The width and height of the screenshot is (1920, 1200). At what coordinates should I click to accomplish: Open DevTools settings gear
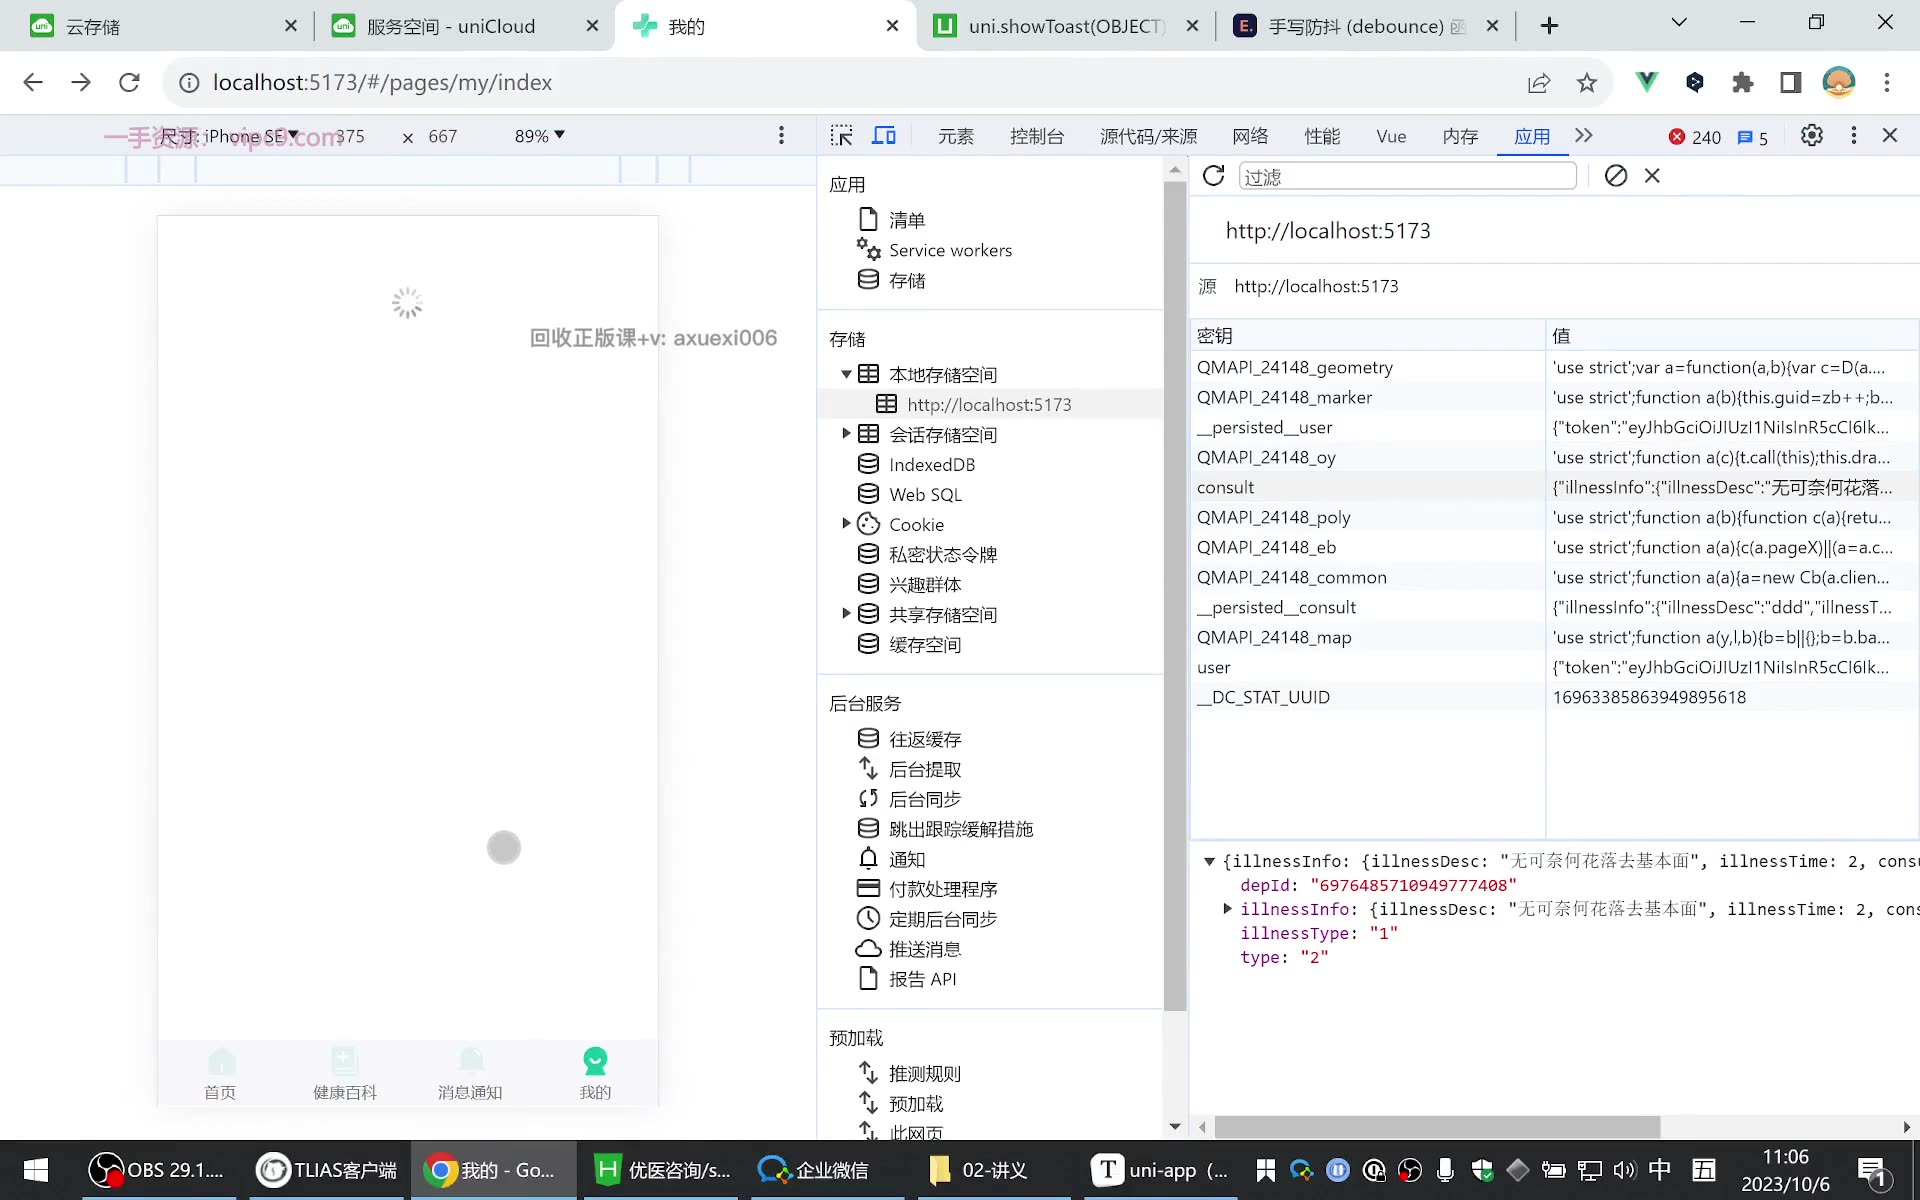click(x=1811, y=136)
